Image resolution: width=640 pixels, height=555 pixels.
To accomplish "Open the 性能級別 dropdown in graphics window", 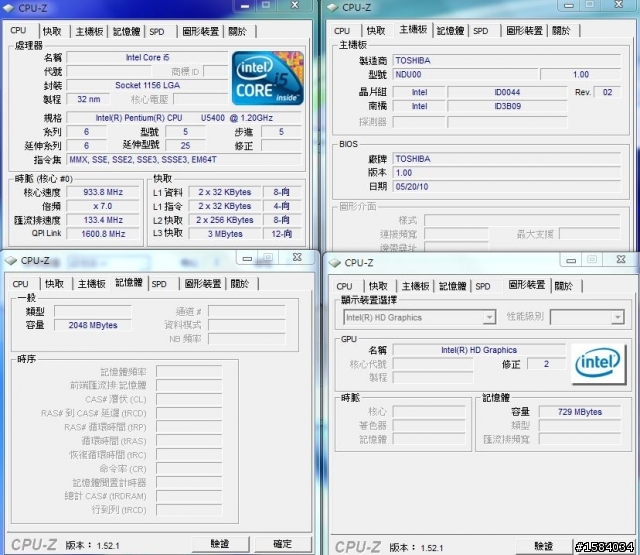I will tap(618, 317).
